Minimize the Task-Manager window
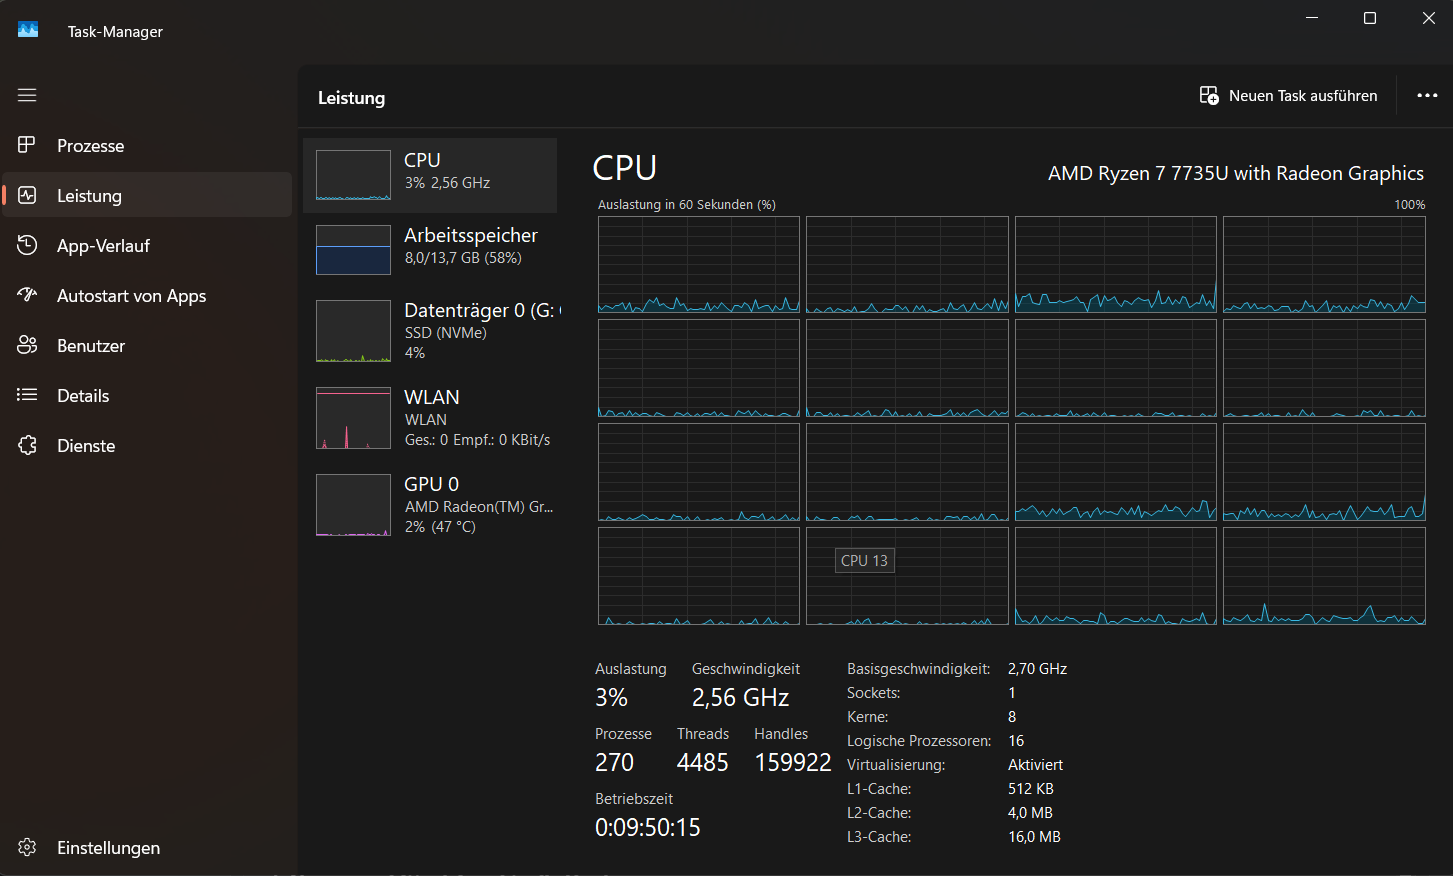This screenshot has height=876, width=1453. (x=1312, y=18)
